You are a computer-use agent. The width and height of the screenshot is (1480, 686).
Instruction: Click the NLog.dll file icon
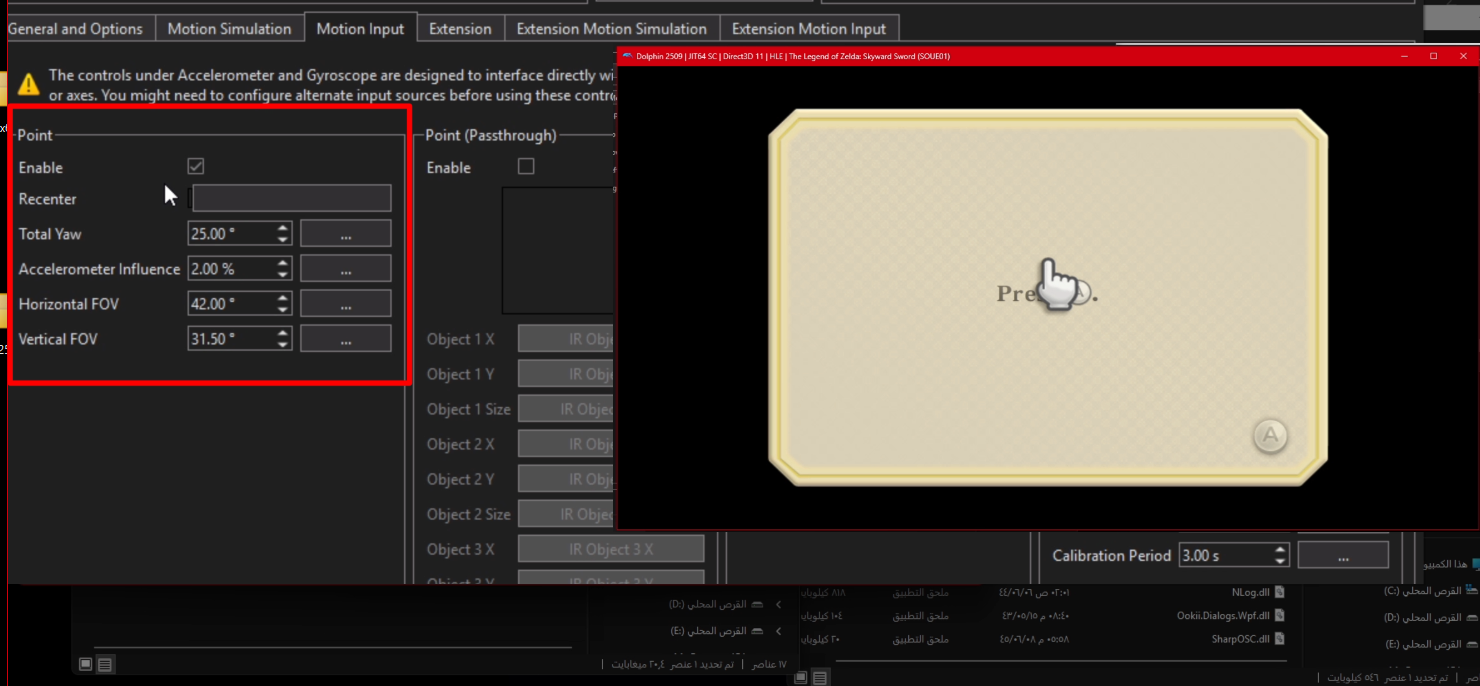[x=1279, y=591]
